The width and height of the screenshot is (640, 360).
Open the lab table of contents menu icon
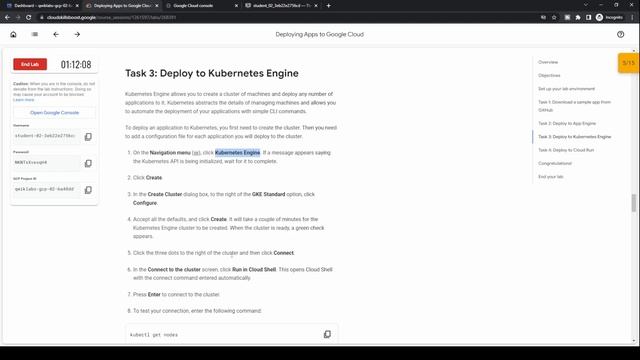tap(35, 34)
